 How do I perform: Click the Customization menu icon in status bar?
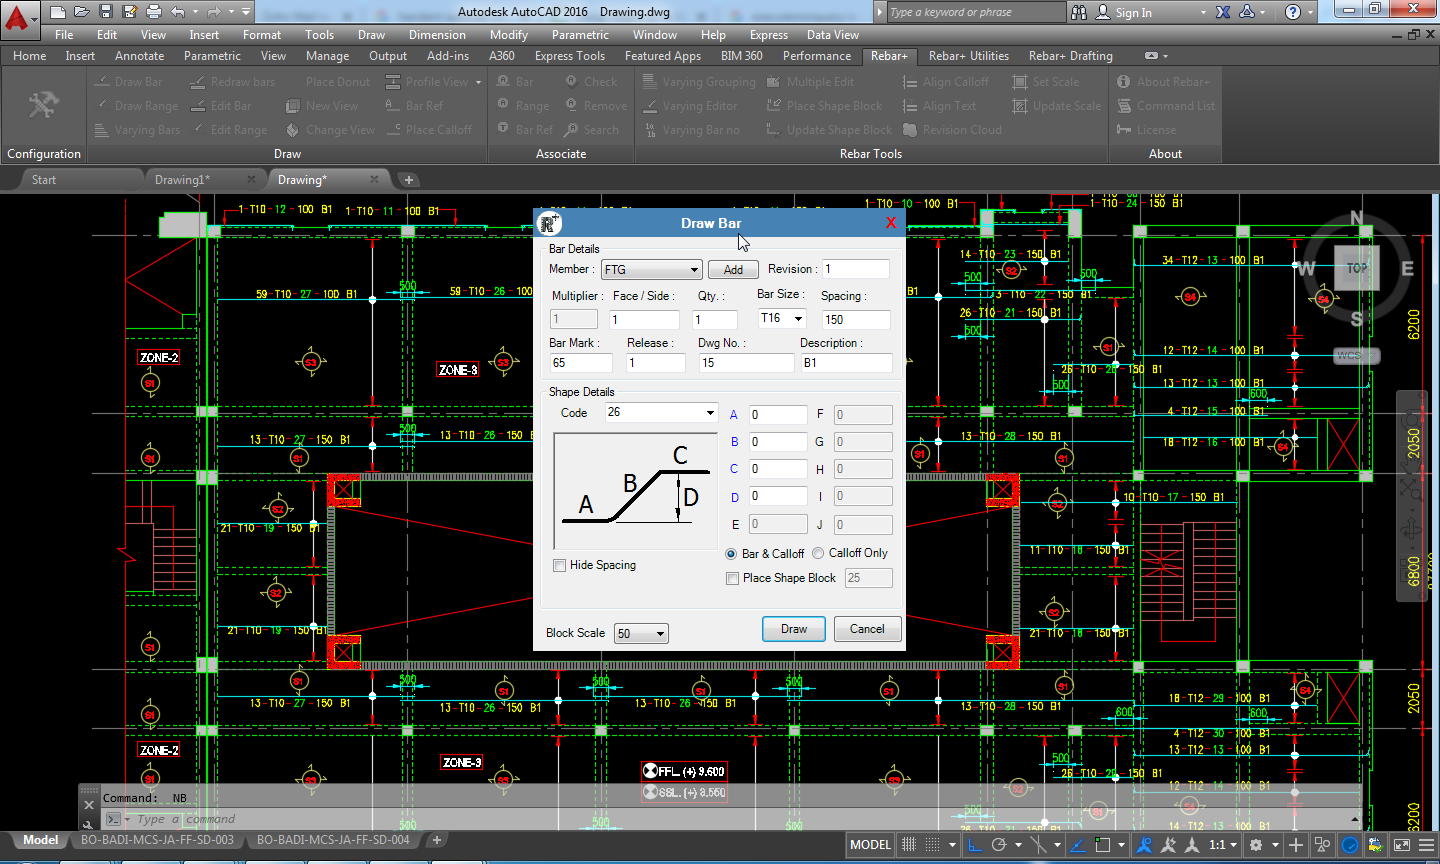click(x=1427, y=845)
